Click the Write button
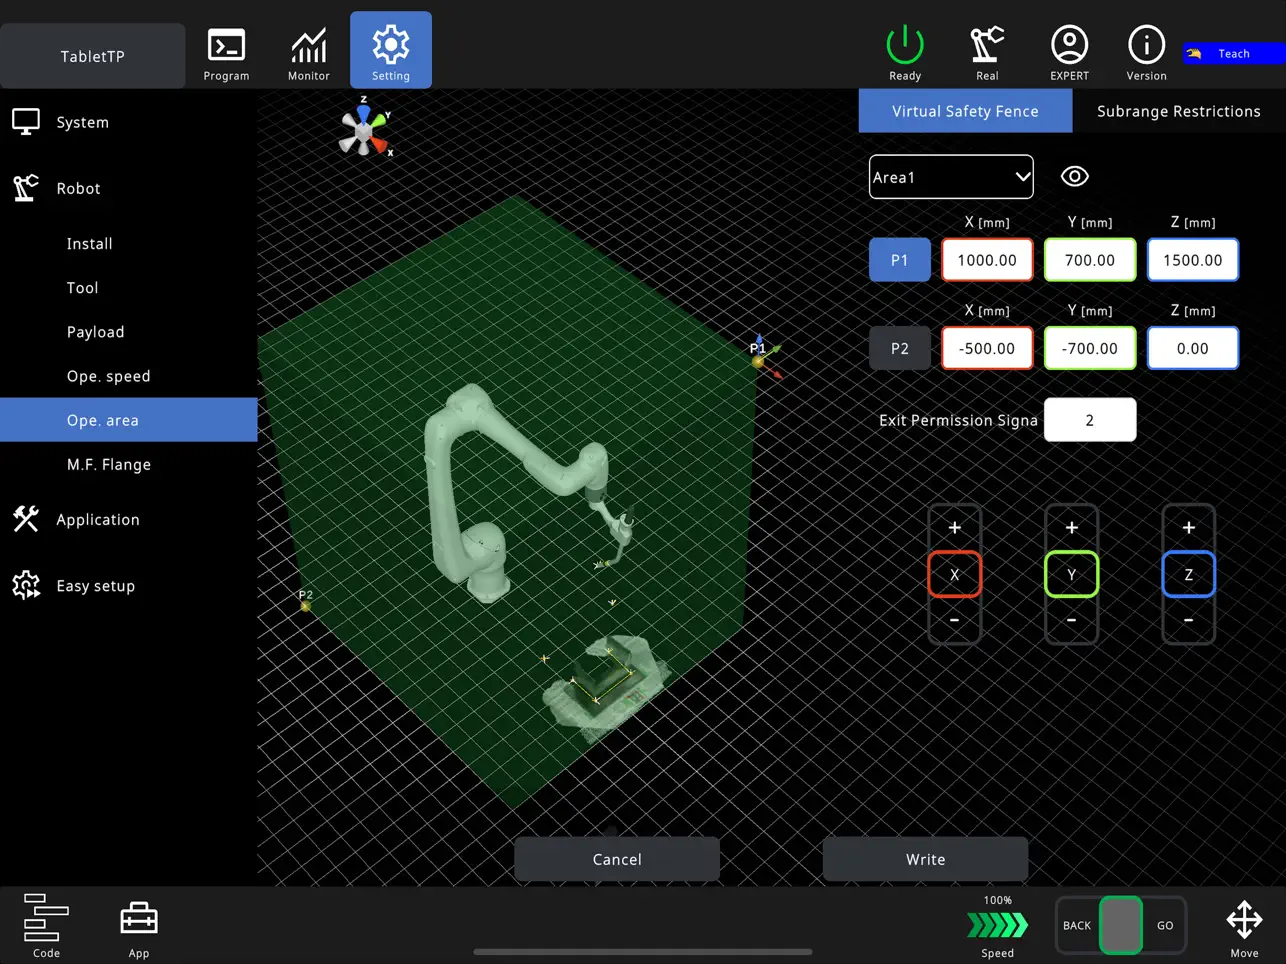This screenshot has width=1286, height=964. click(x=926, y=859)
